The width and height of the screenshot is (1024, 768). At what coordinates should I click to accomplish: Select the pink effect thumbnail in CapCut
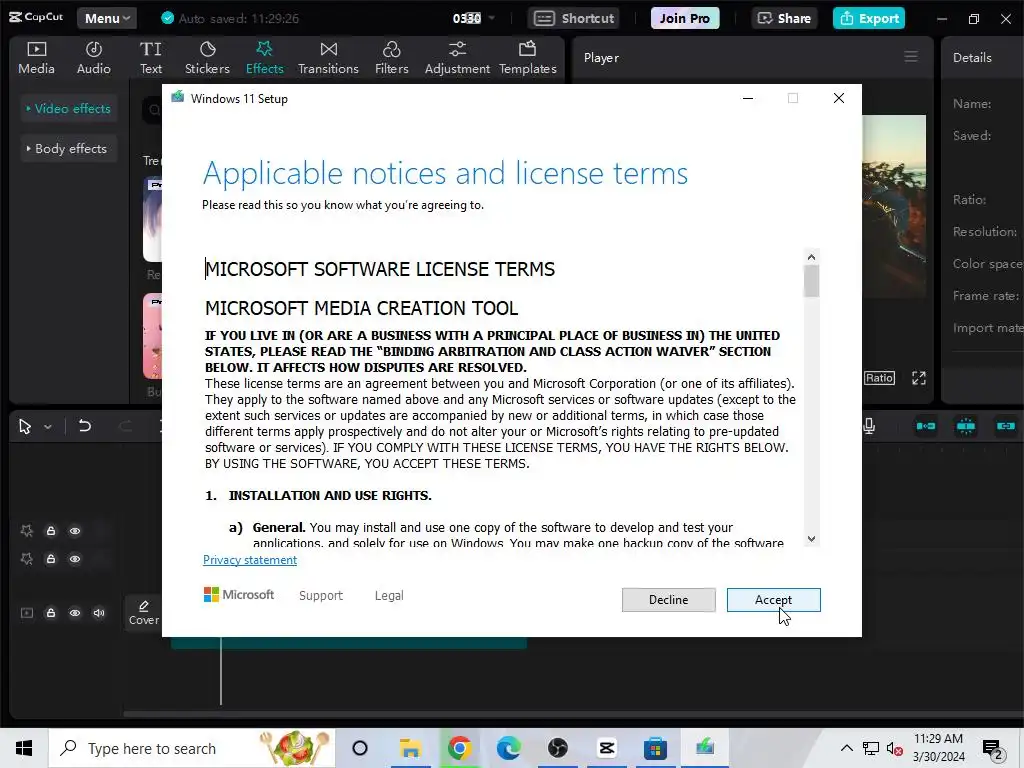(152, 336)
